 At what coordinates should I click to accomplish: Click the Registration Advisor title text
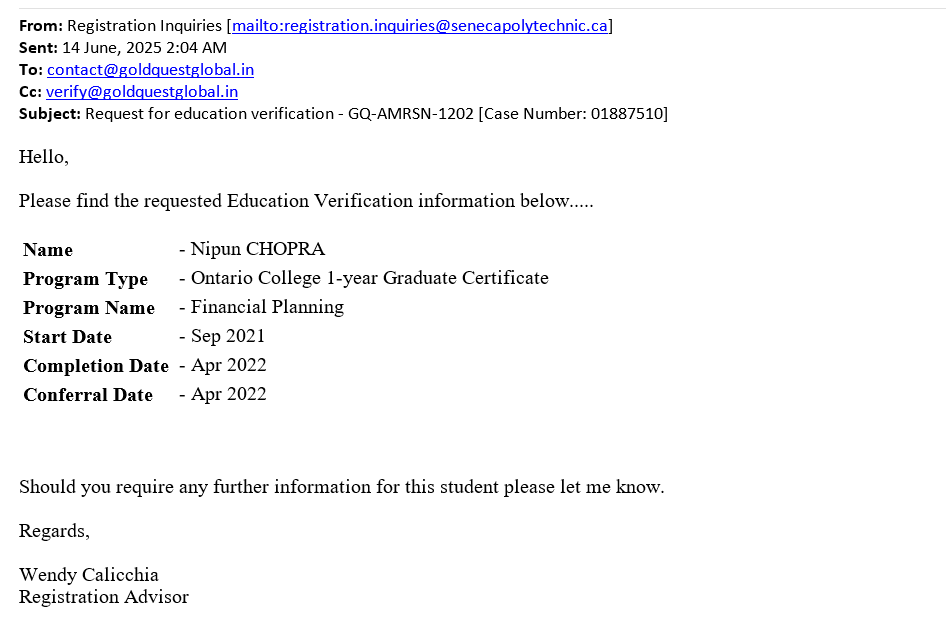point(104,597)
